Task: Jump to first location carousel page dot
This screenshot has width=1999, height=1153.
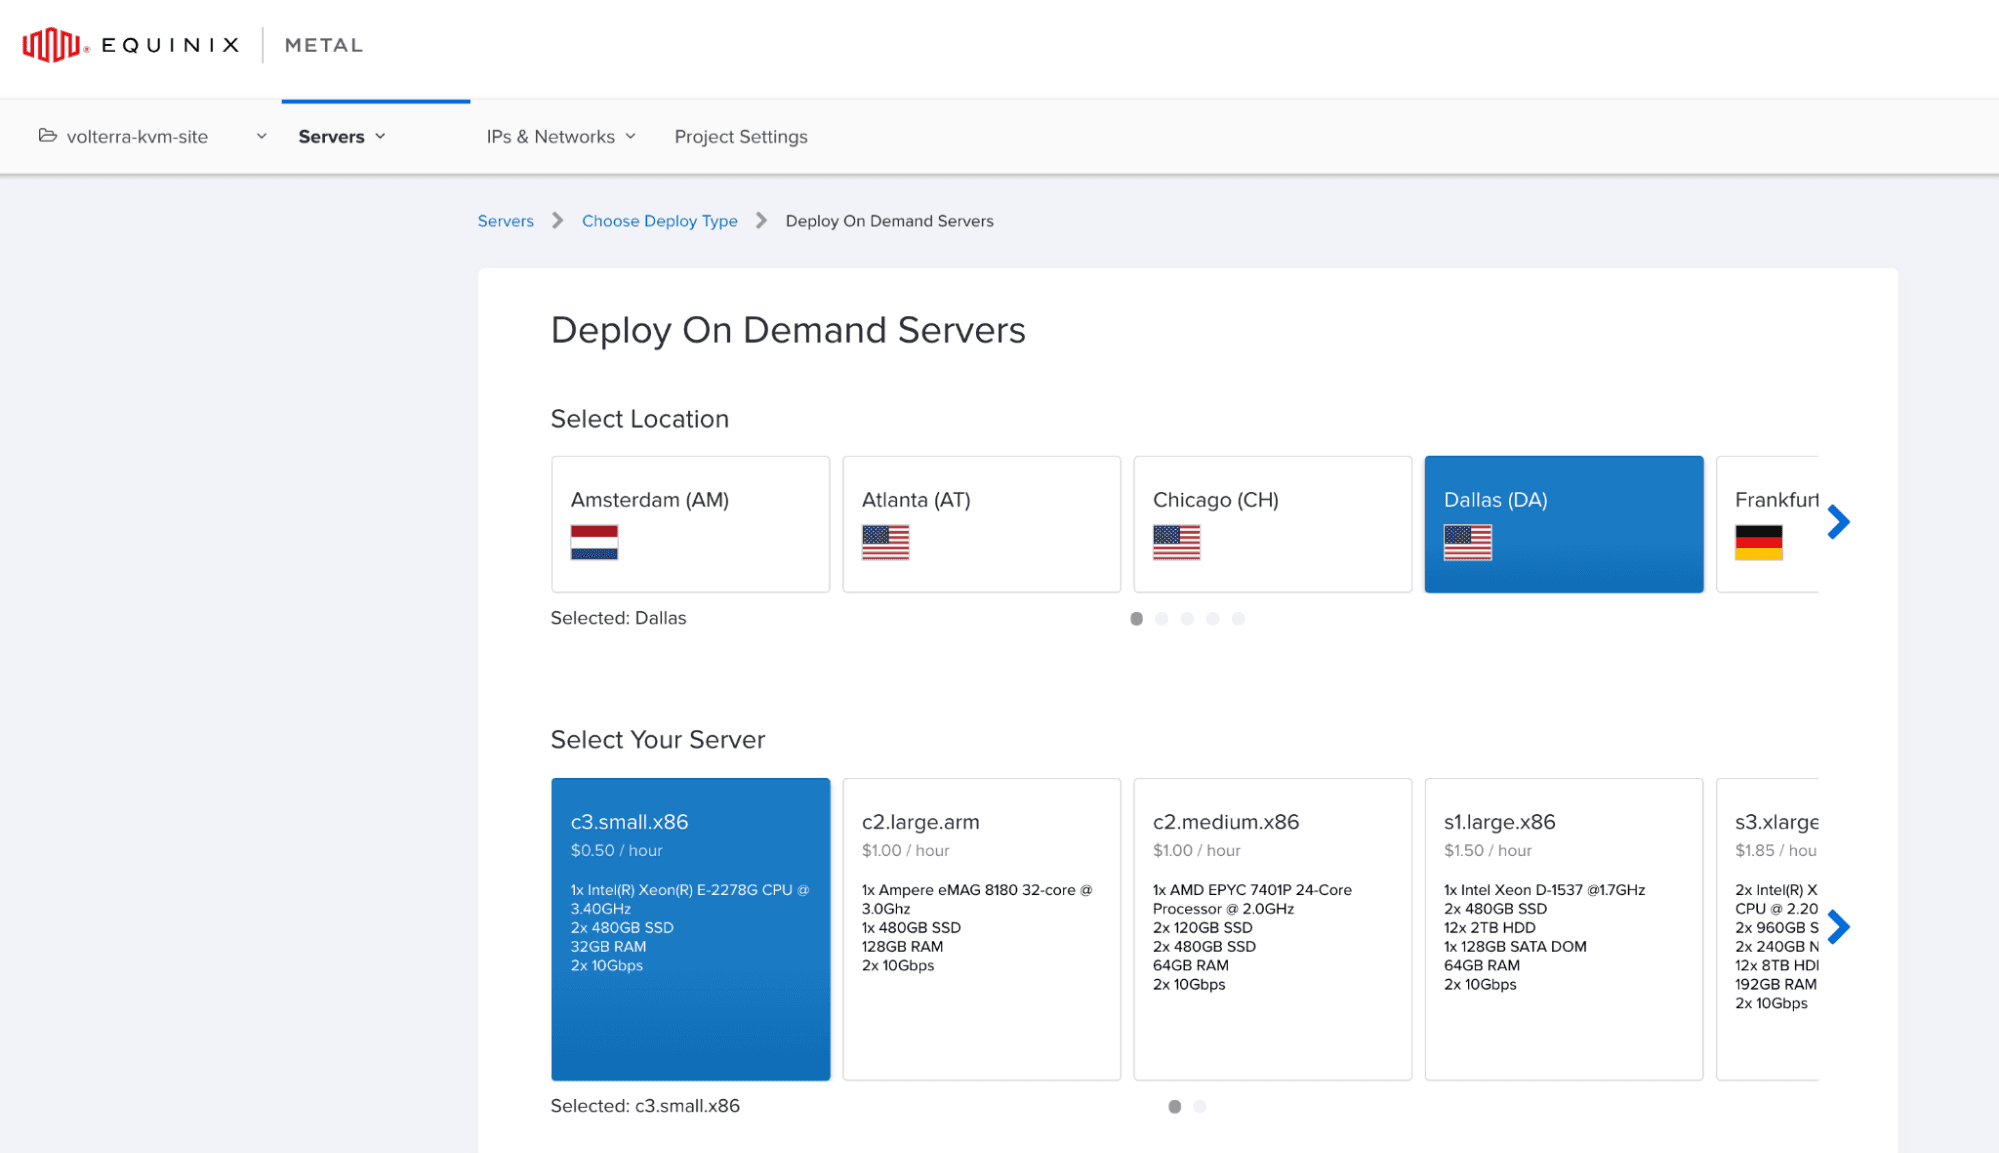Action: tap(1136, 619)
